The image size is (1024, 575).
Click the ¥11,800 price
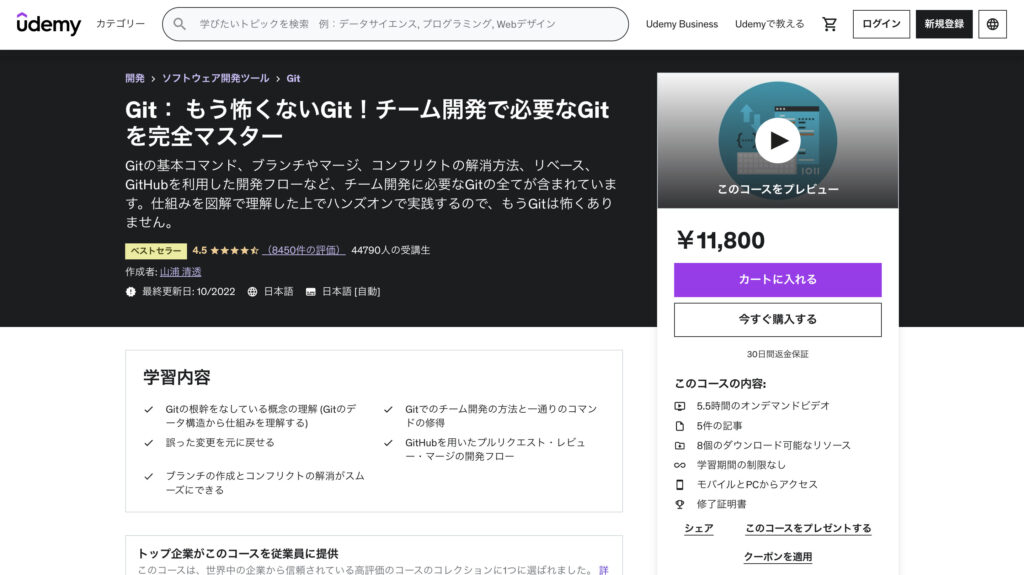[x=720, y=240]
